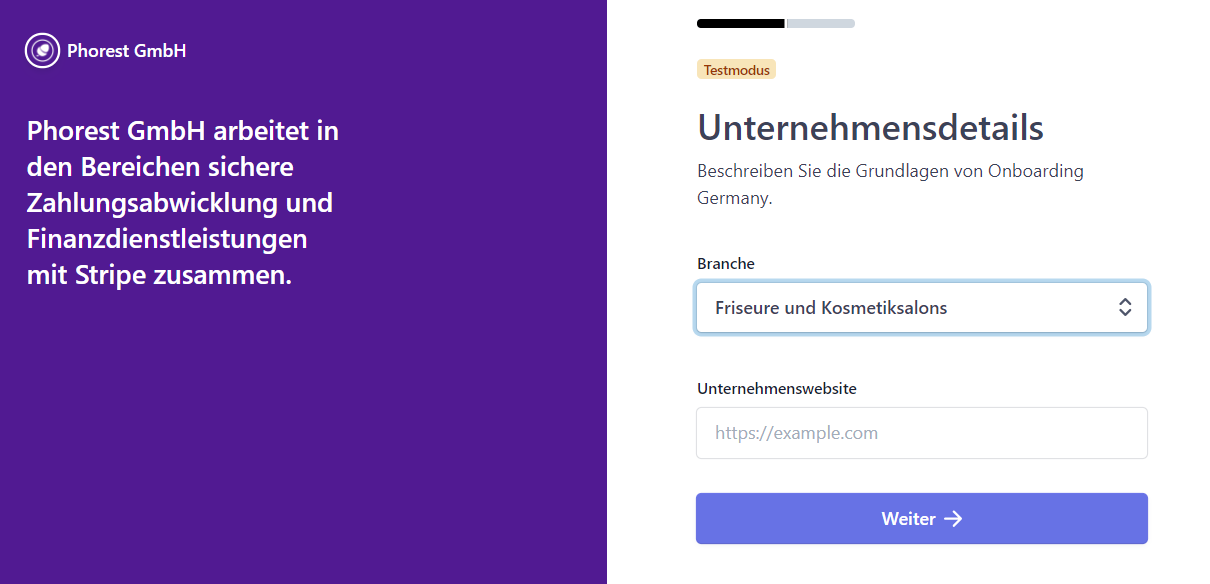The image size is (1210, 584).
Task: Focus the Unternehmenswebsite input field
Action: (x=922, y=433)
